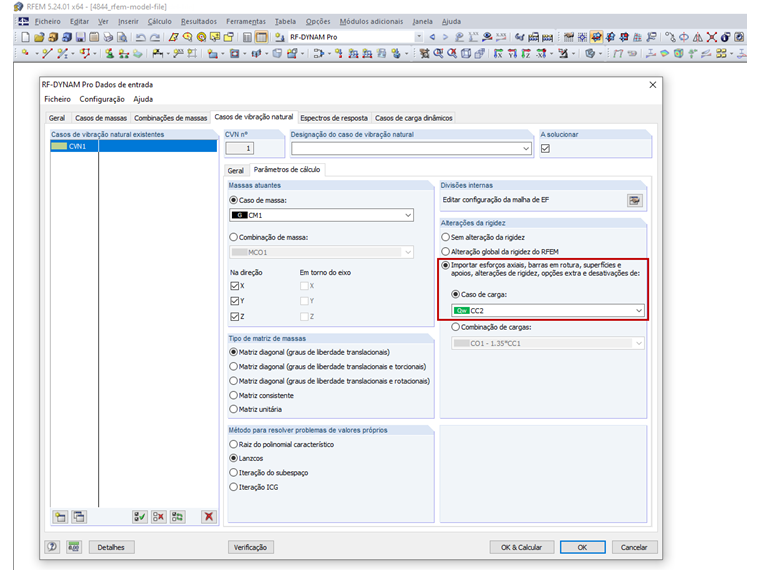
Task: Open the CO1 - 1.35*CC1 combination dropdown
Action: coord(639,343)
